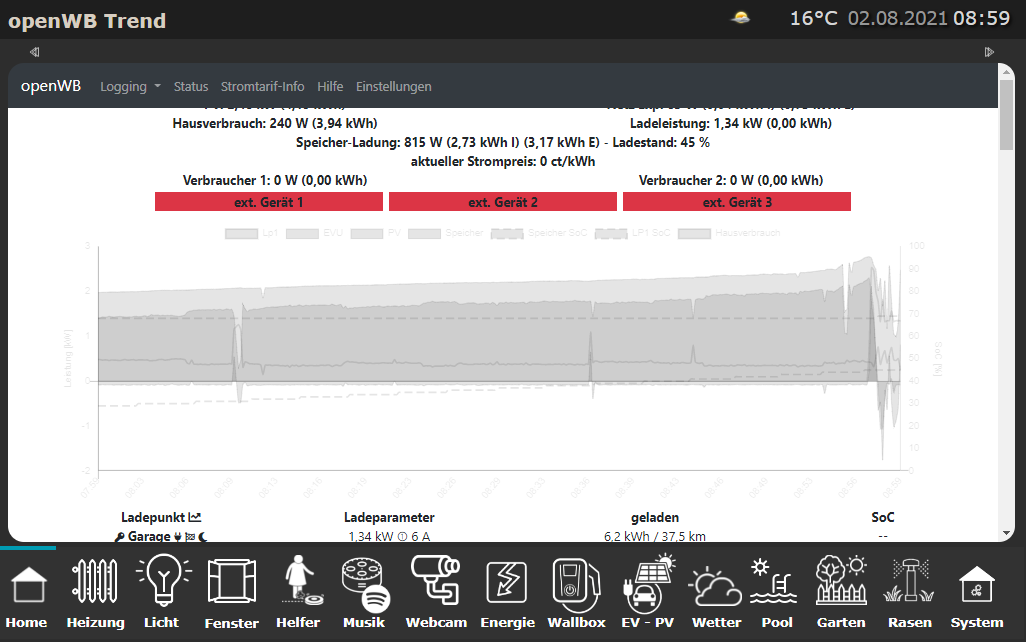Click the right navigation arrow
This screenshot has width=1026, height=642.
coord(989,52)
